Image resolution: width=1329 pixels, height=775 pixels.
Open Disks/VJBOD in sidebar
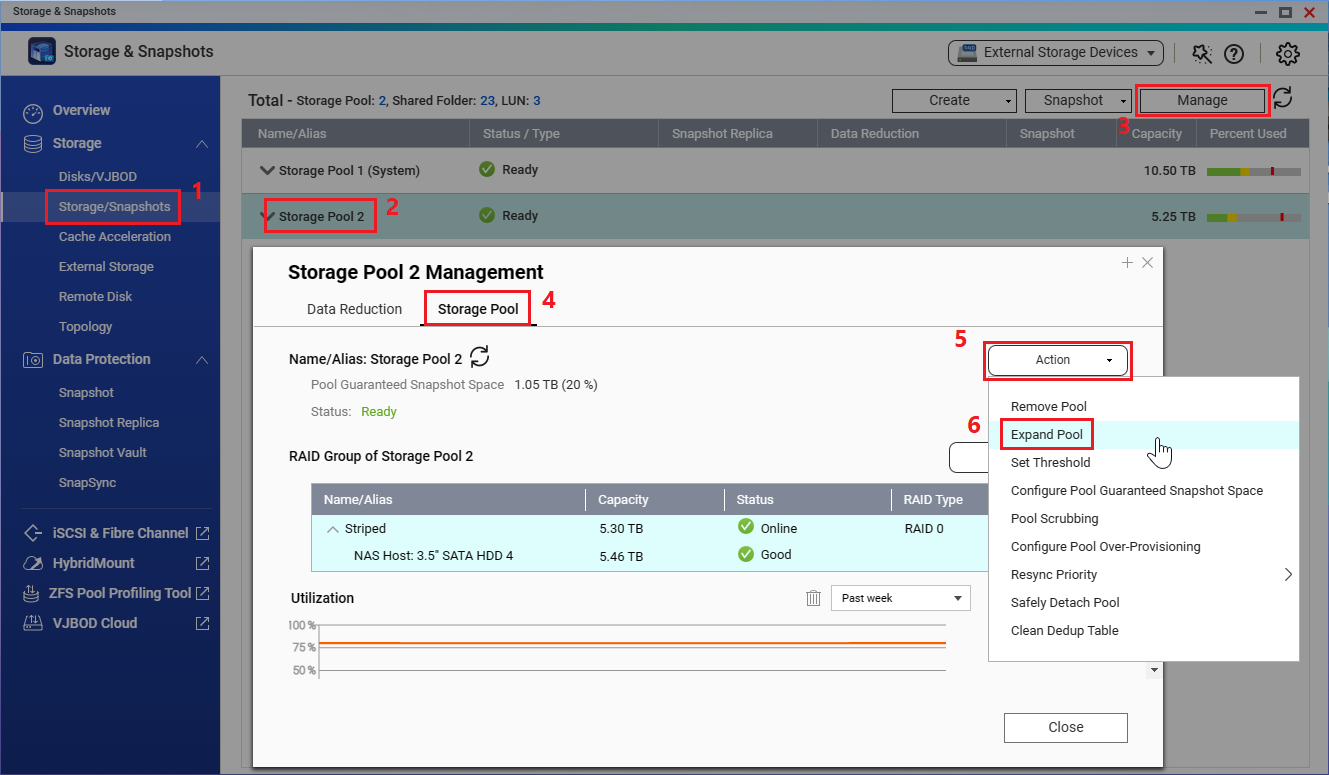[x=98, y=176]
